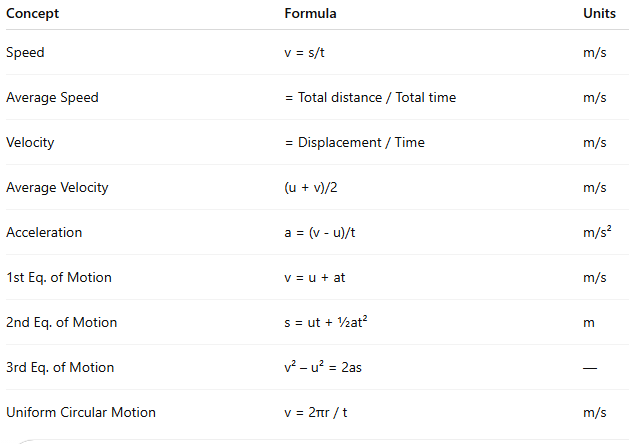Click the Formula column header
Viewport: 629px width, 444px height.
[x=310, y=14]
